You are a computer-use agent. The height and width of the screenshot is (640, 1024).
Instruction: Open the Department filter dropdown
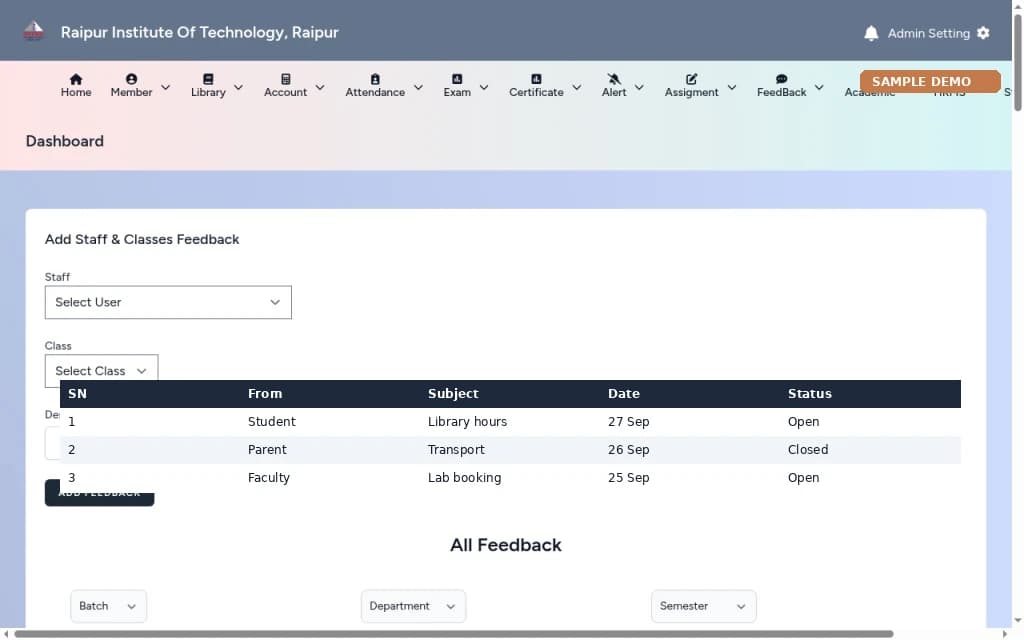[x=413, y=606]
